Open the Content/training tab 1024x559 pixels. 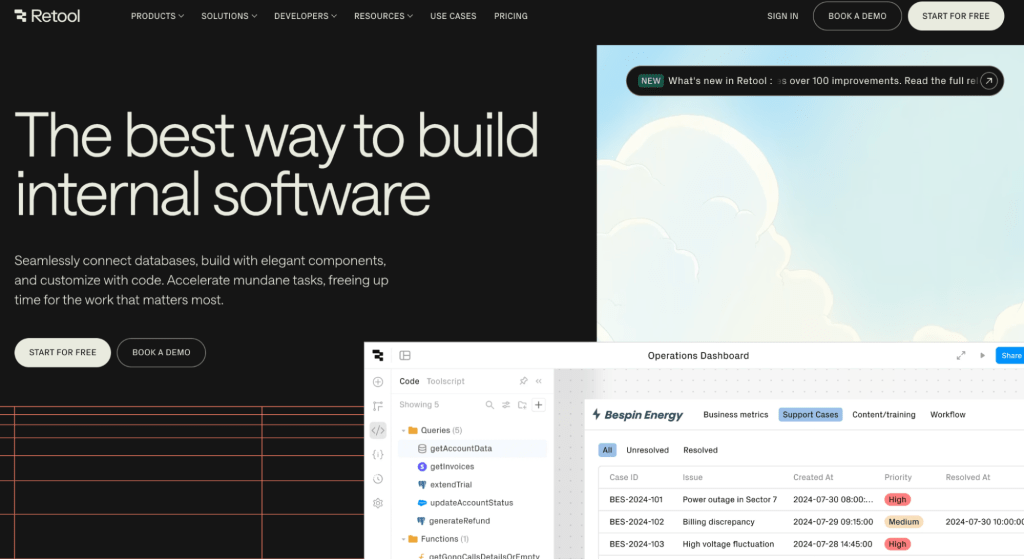coord(884,415)
